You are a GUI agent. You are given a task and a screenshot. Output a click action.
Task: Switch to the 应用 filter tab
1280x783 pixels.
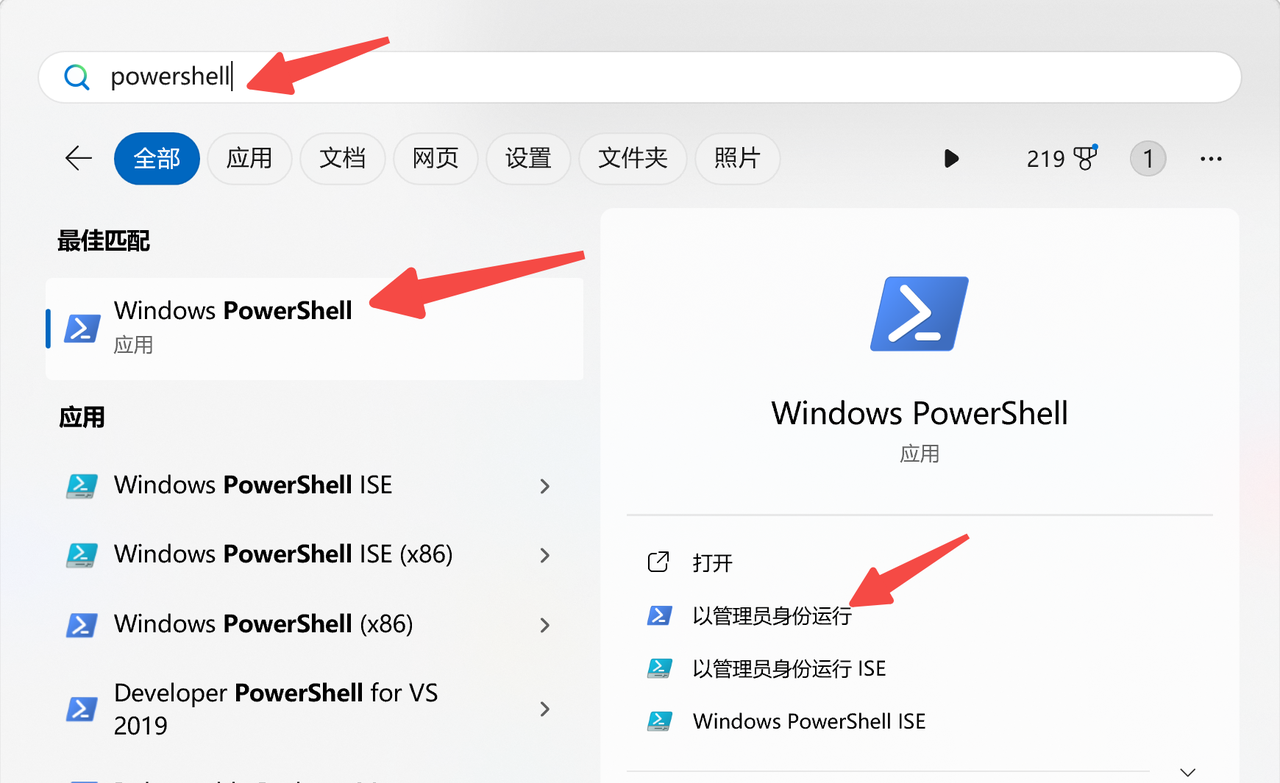pos(249,158)
